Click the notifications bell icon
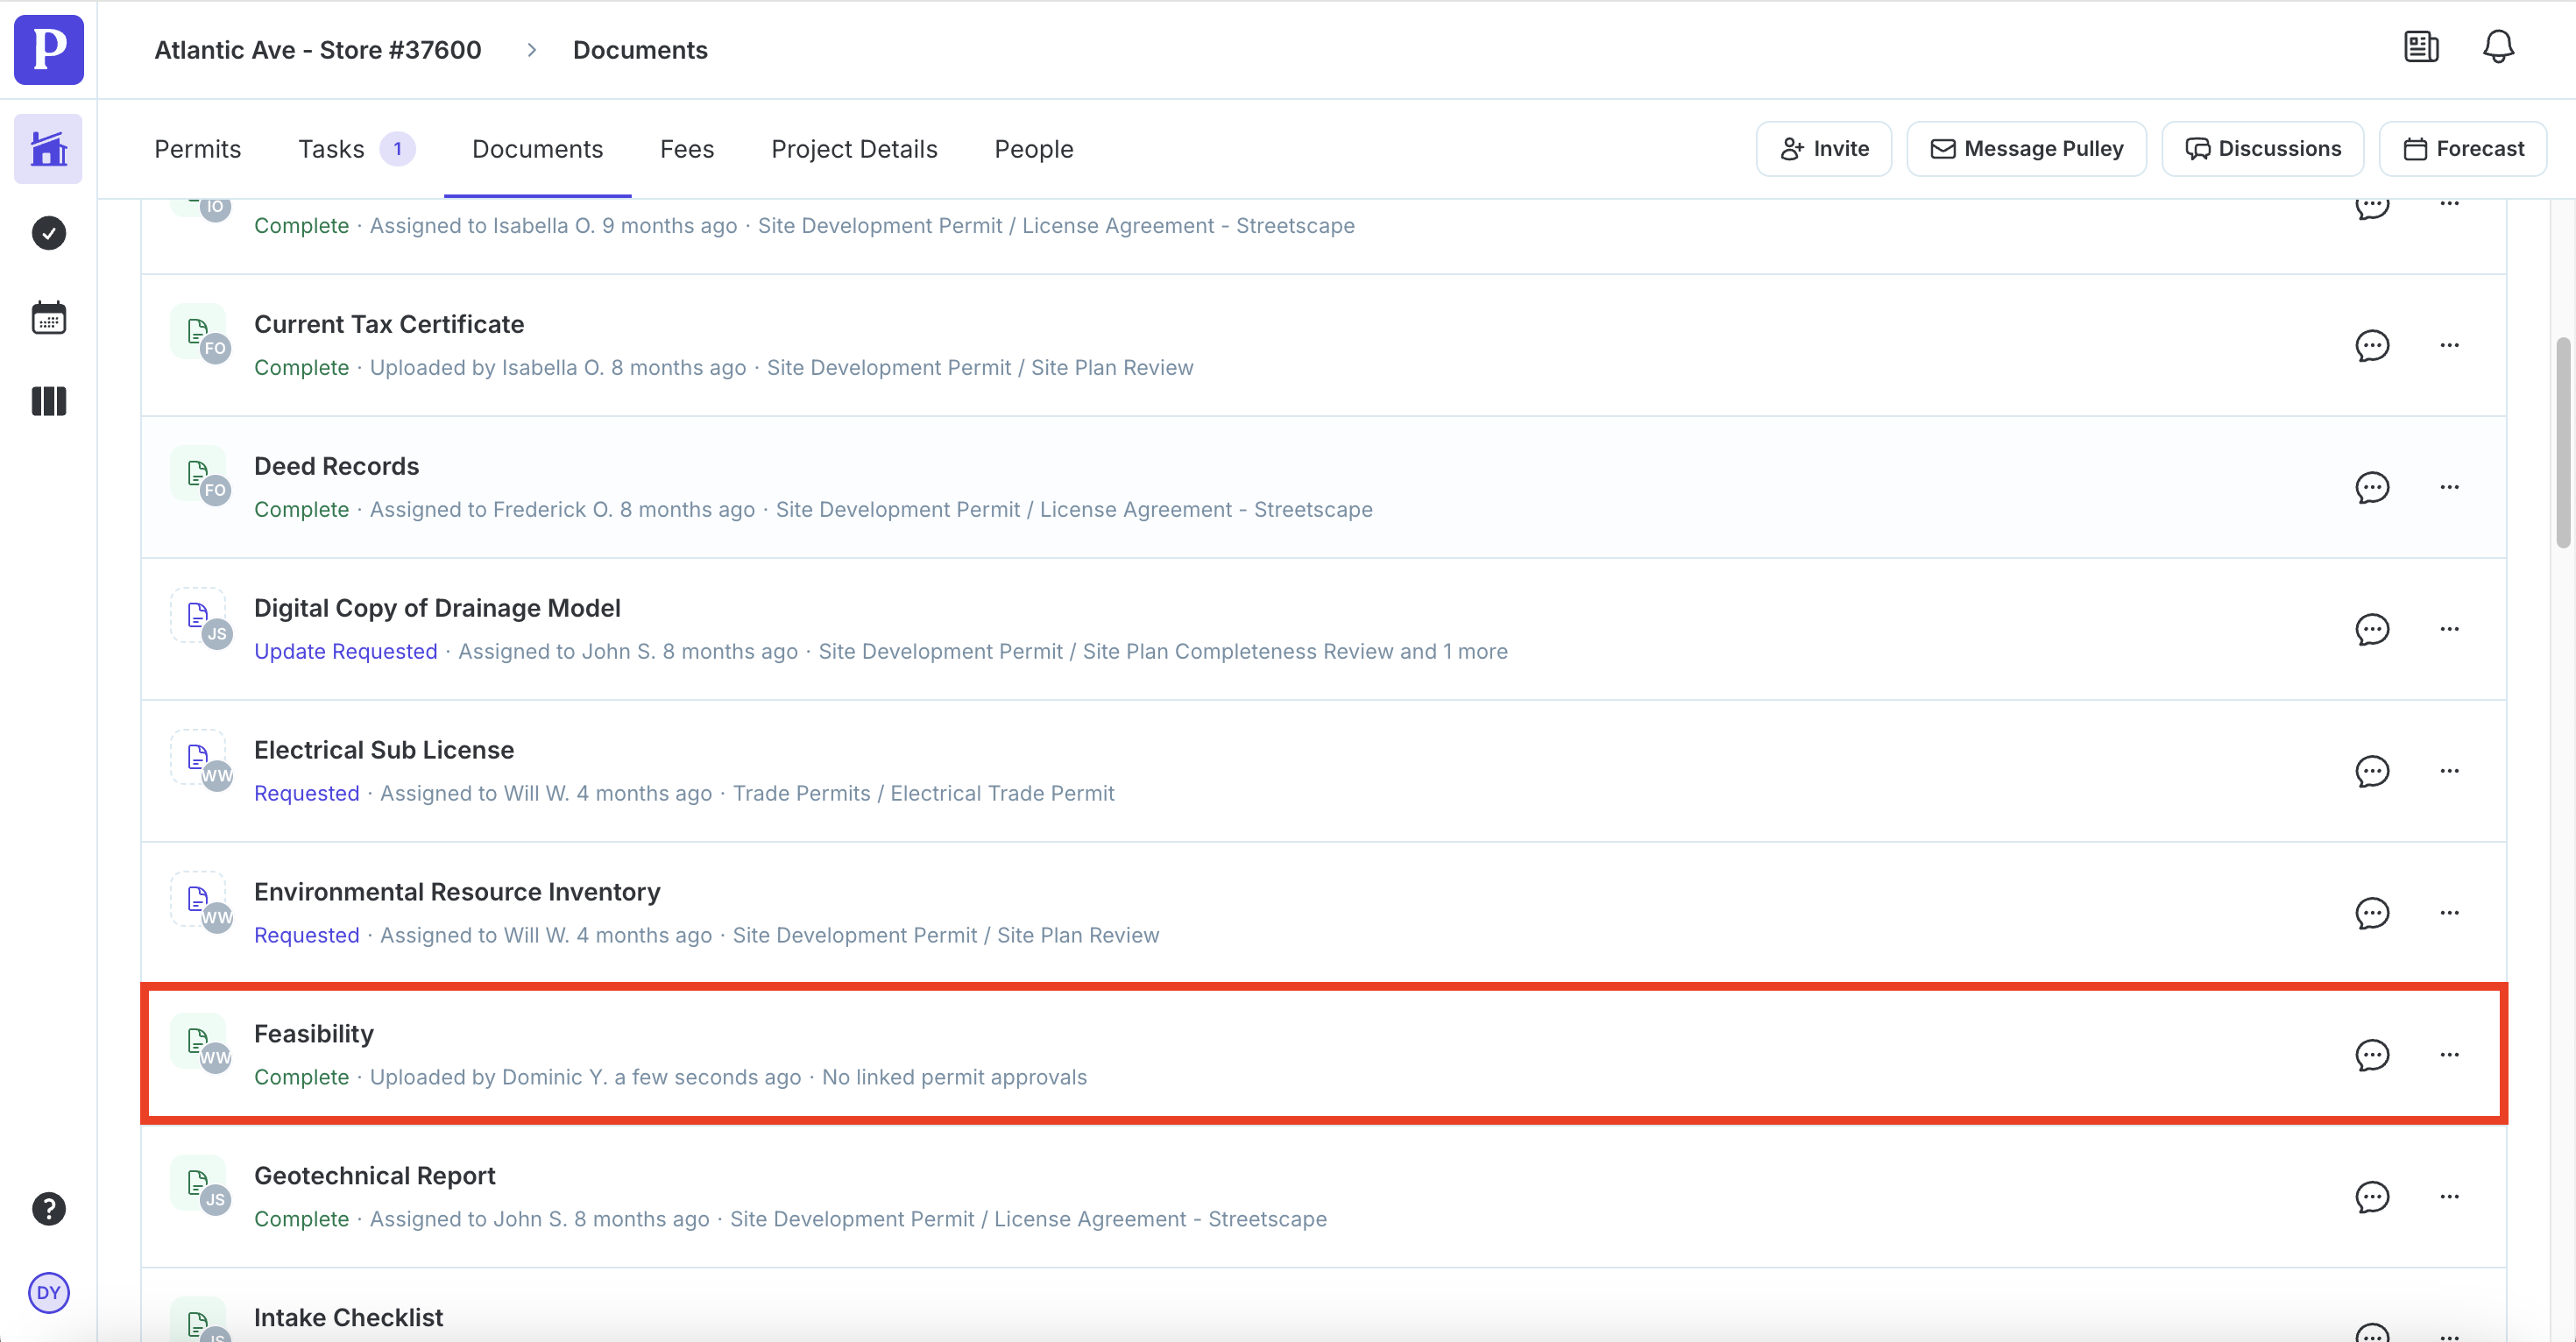 tap(2497, 47)
